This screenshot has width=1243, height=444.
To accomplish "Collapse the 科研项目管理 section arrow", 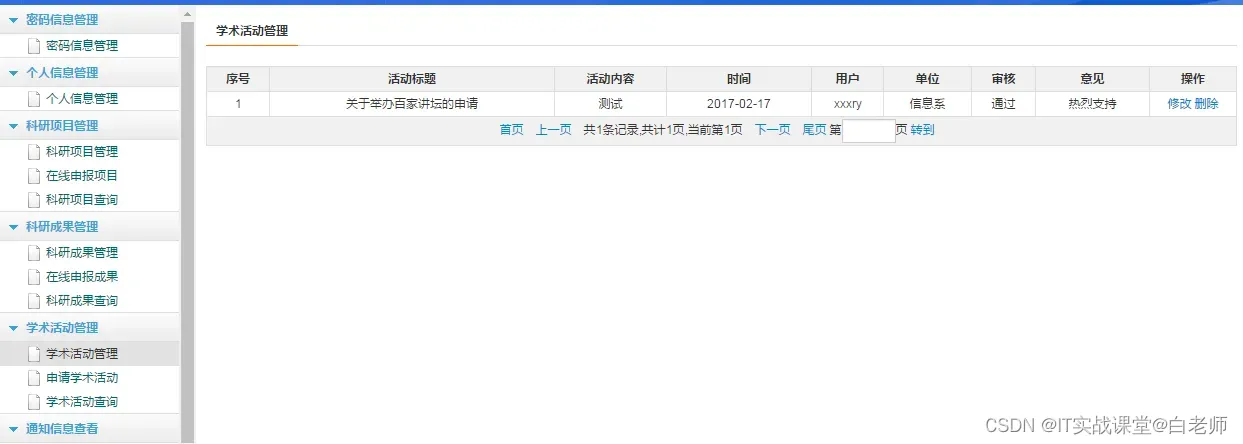I will tap(14, 126).
